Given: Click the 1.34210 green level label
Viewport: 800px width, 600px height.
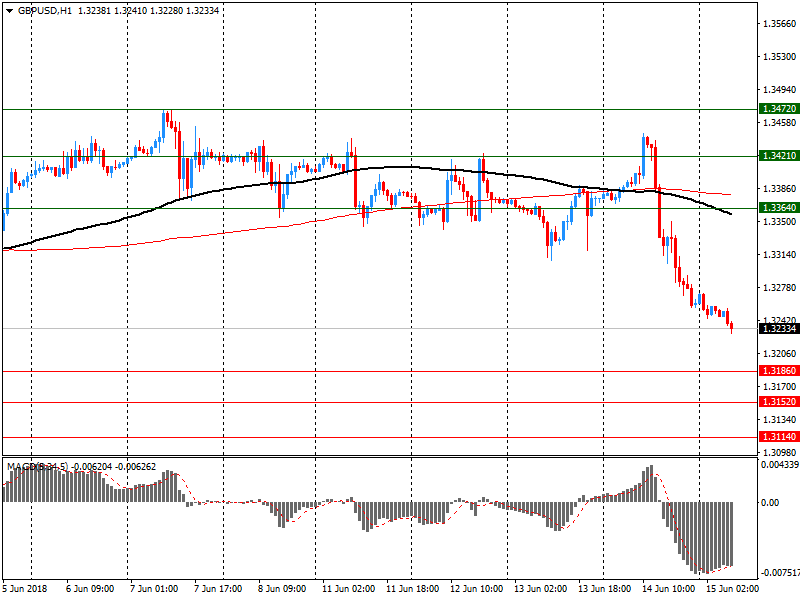Looking at the screenshot, I should (779, 156).
